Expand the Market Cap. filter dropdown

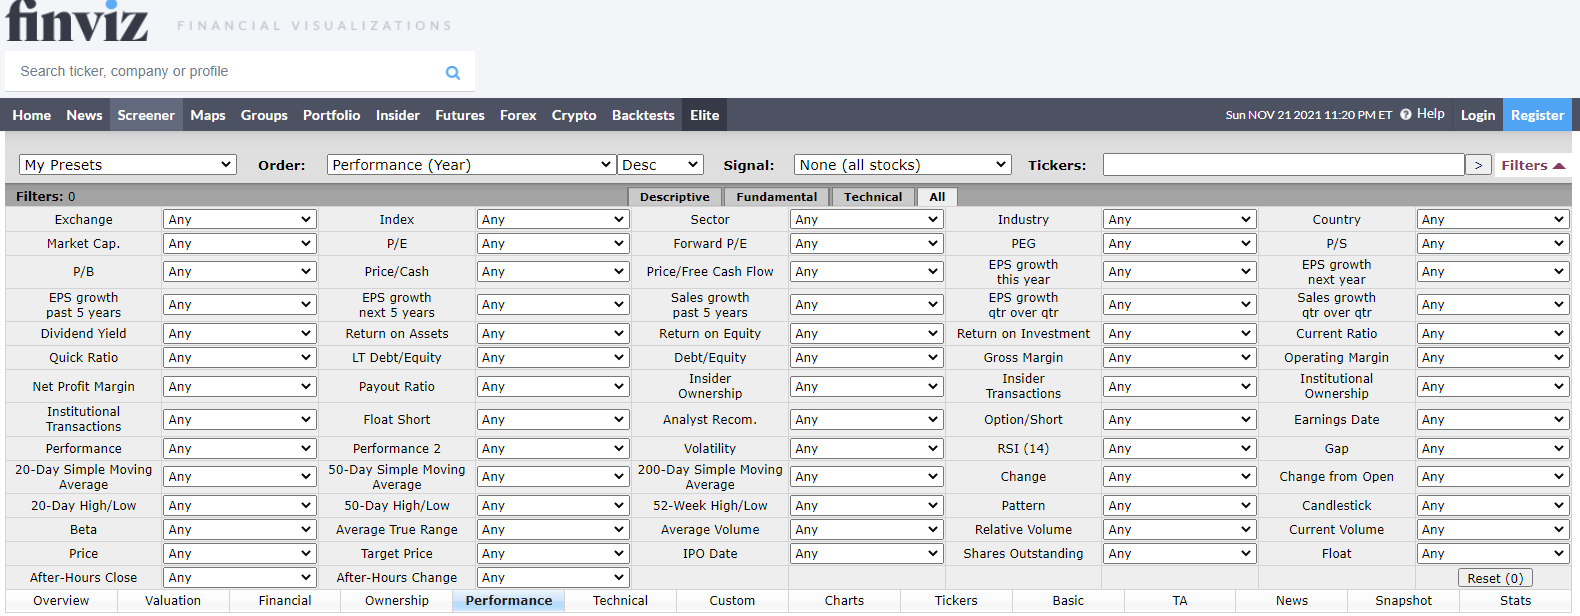click(239, 243)
